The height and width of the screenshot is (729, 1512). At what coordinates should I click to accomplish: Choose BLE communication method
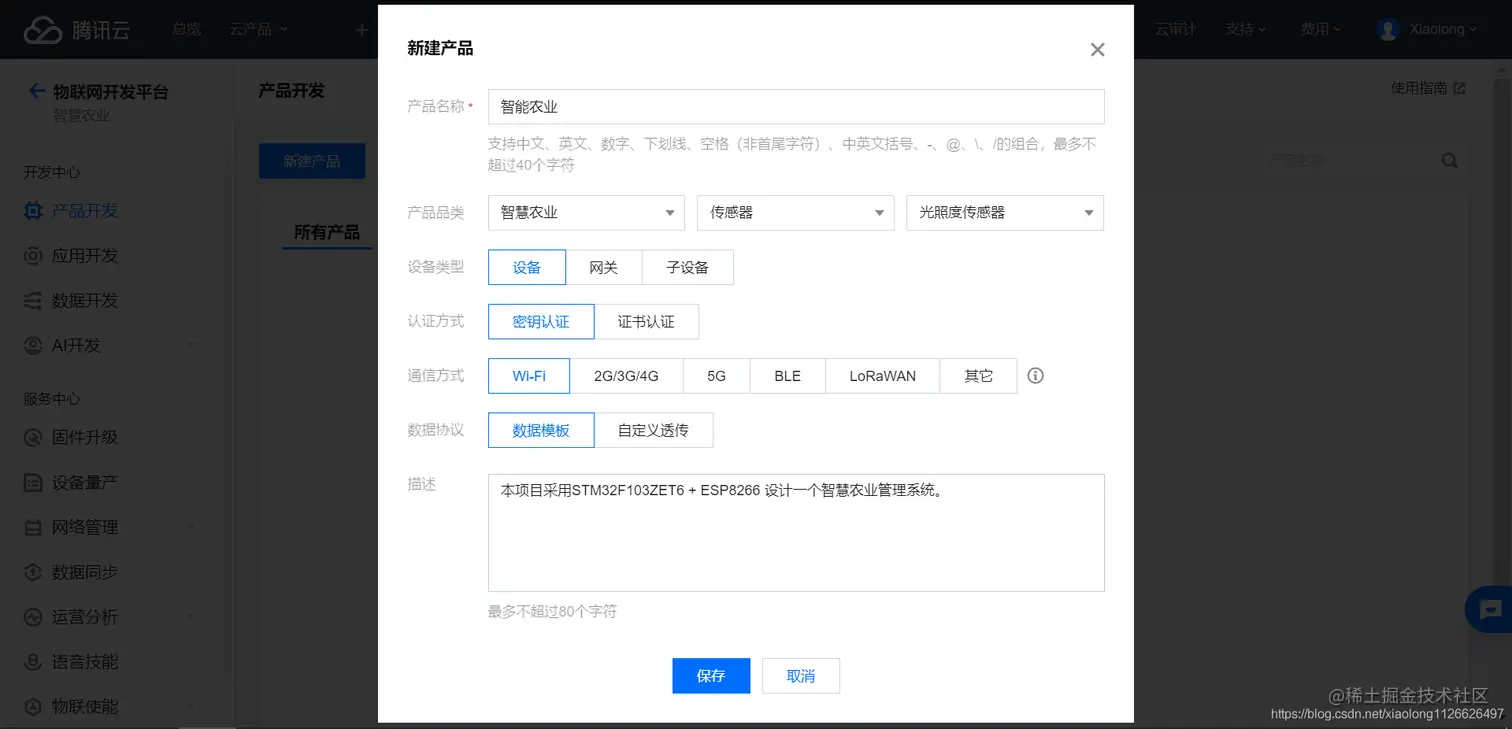pos(788,376)
